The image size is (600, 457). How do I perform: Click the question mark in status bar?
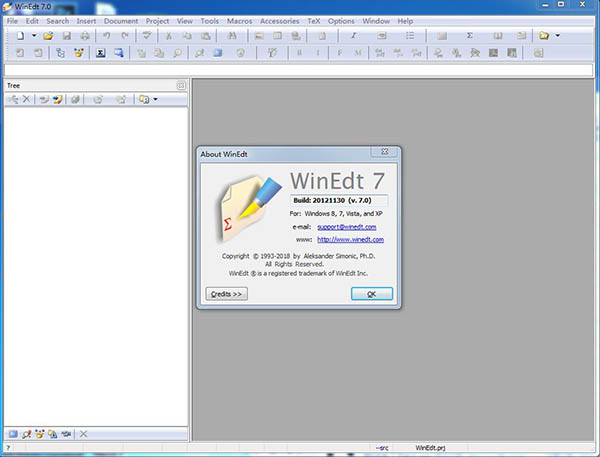8,448
